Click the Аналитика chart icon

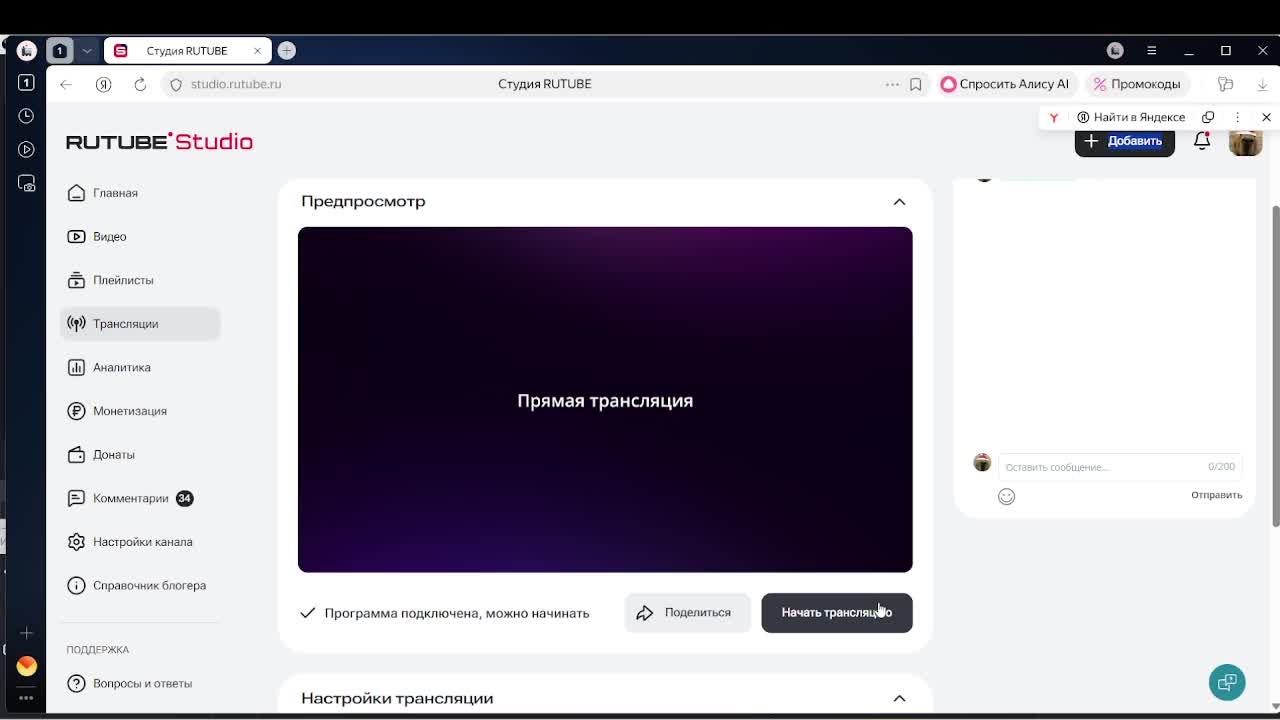click(x=76, y=367)
